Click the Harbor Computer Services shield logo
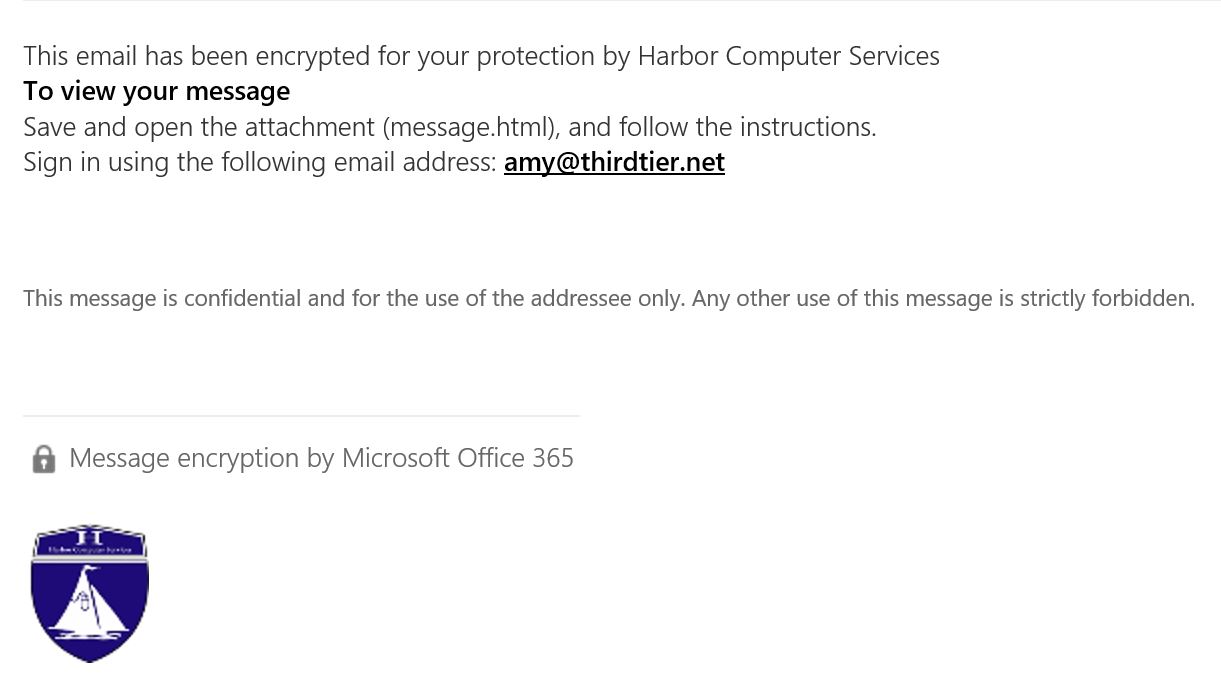 pyautogui.click(x=90, y=593)
